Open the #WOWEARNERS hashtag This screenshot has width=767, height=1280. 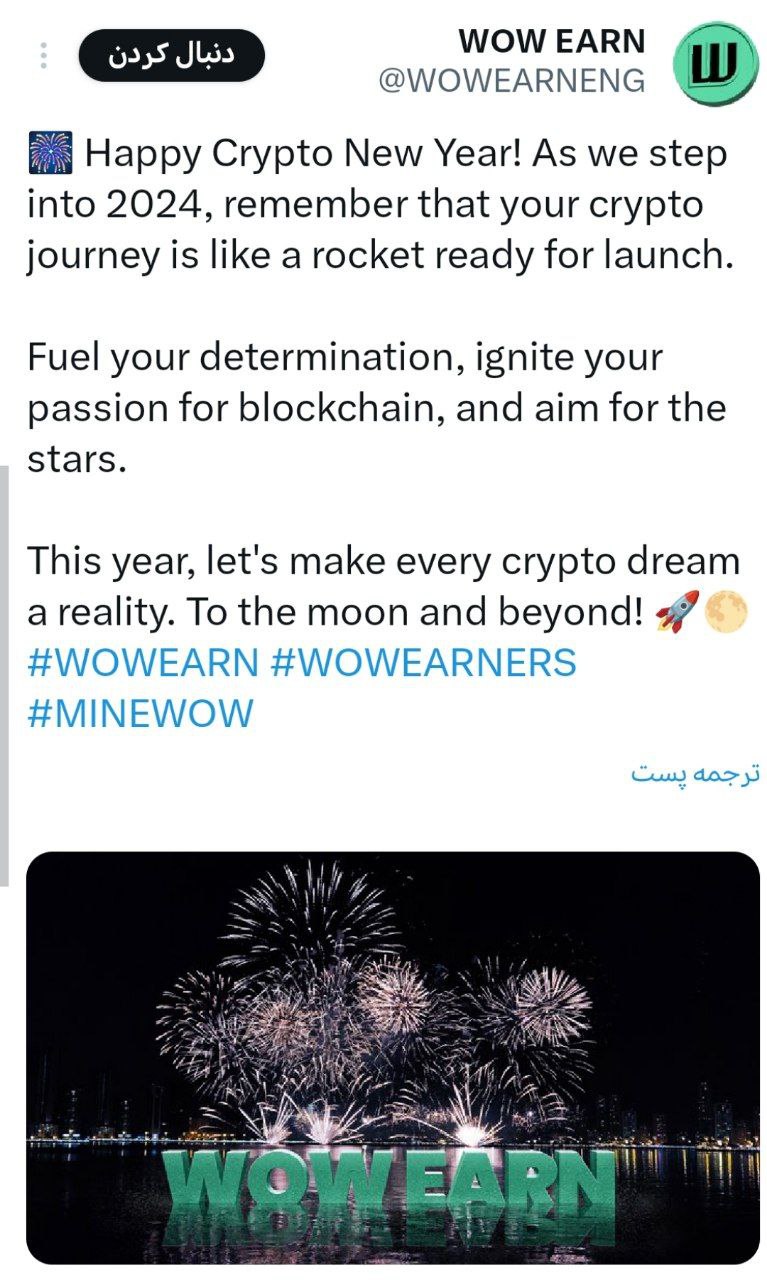(x=424, y=662)
